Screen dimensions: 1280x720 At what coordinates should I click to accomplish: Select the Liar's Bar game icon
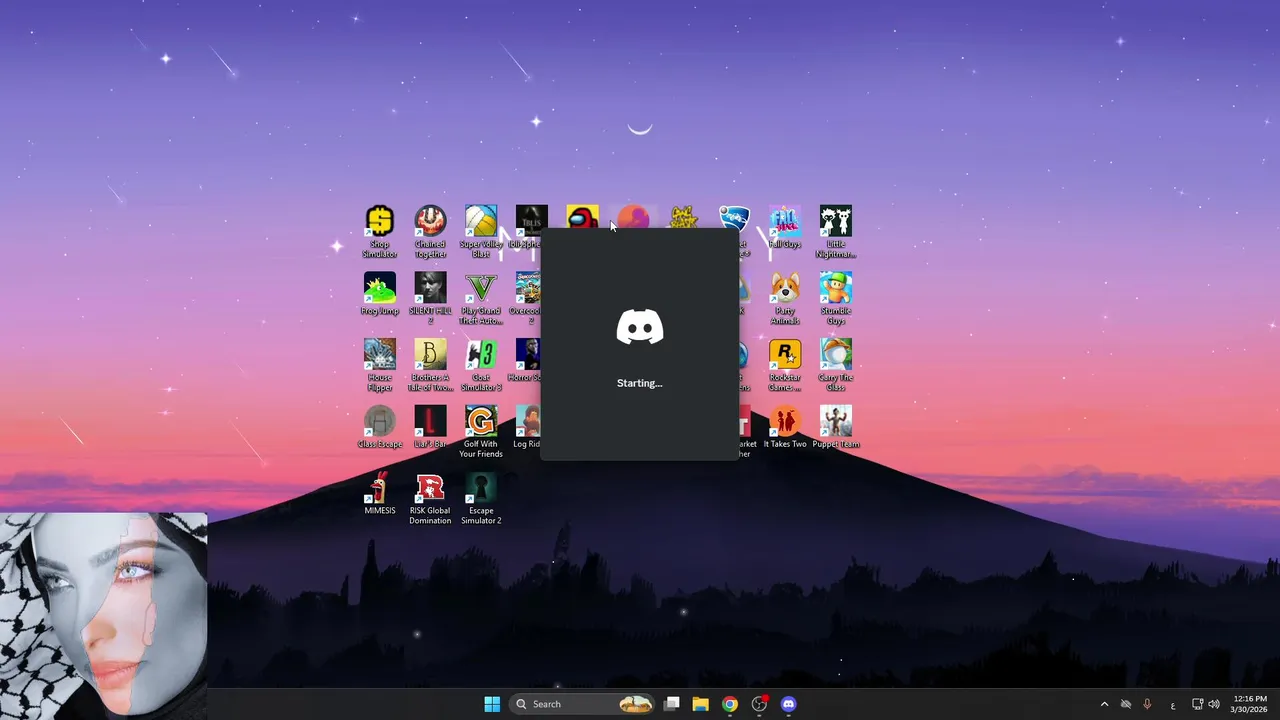coord(430,427)
